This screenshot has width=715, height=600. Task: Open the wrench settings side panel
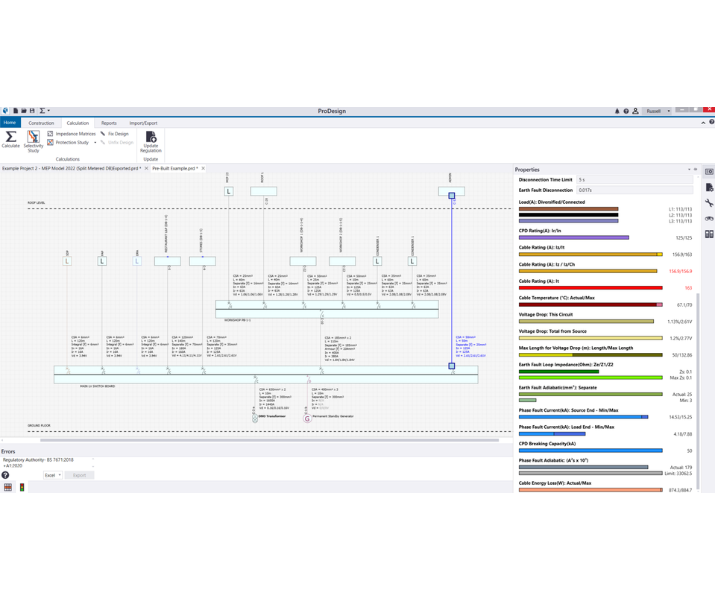709,203
